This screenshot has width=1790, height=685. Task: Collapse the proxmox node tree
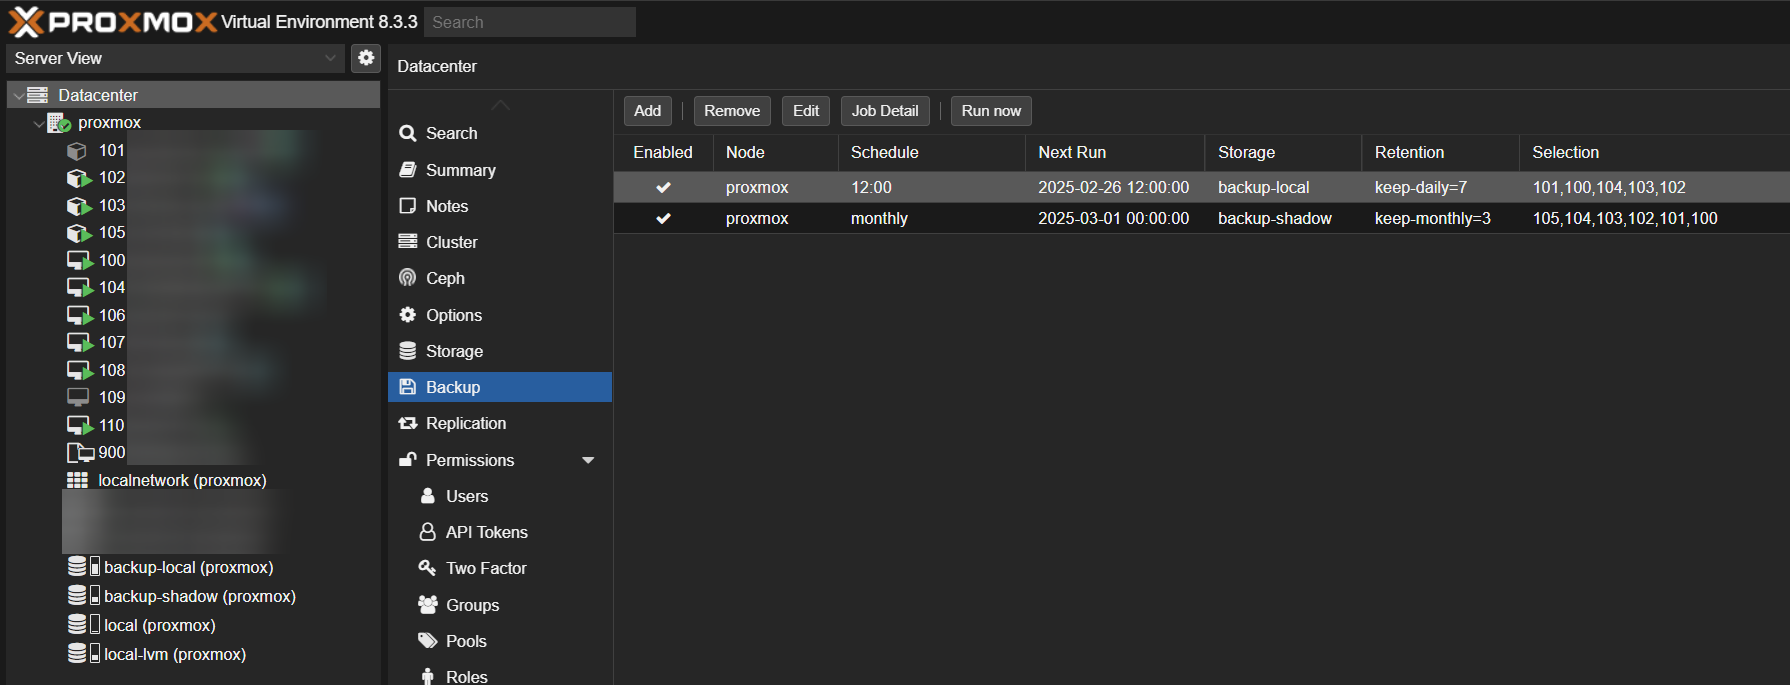pos(39,123)
